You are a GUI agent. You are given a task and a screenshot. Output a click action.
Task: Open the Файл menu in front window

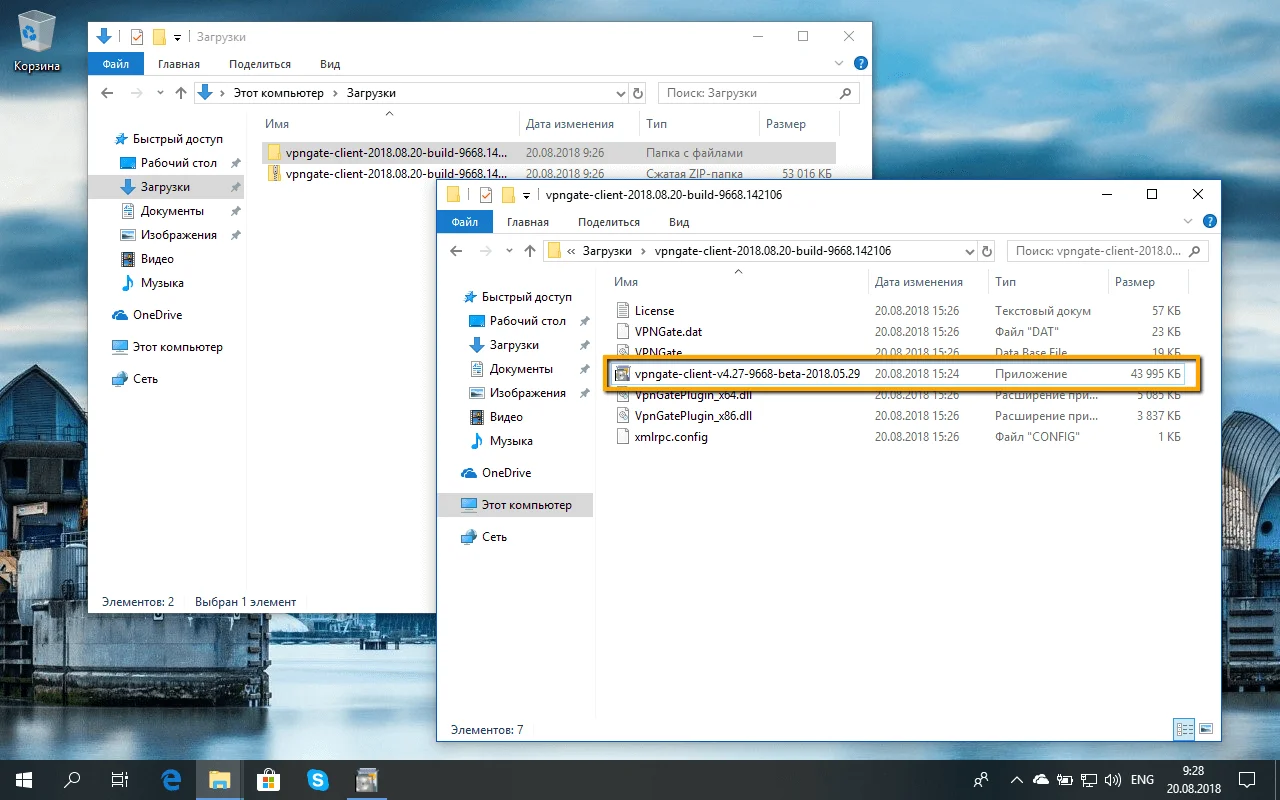coord(465,222)
